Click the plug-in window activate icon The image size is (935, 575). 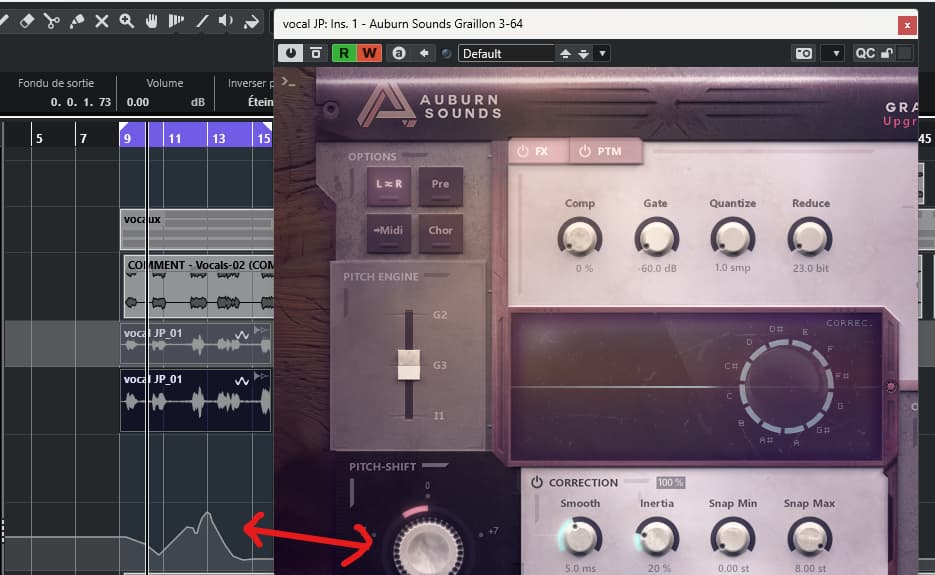coord(315,53)
